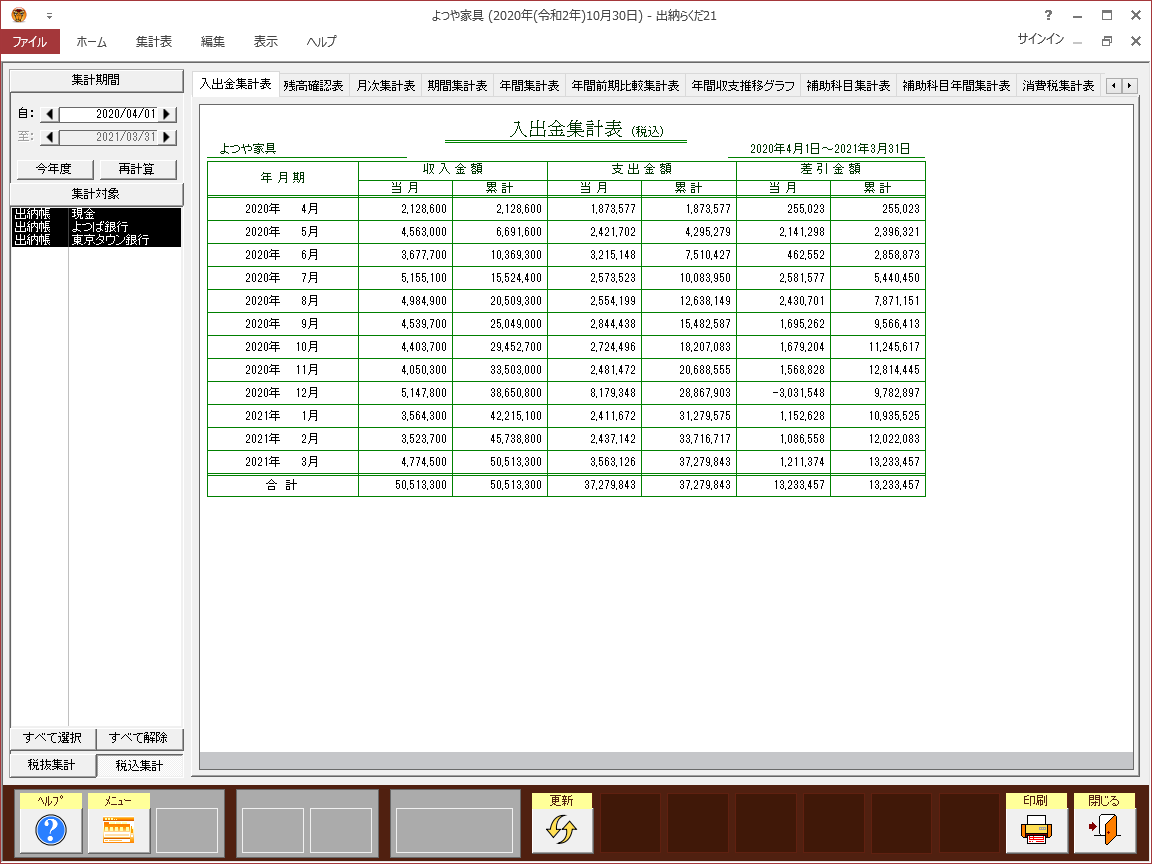Switch to 年間前期比較集計表 tab
Image resolution: width=1152 pixels, height=864 pixels.
pos(625,86)
